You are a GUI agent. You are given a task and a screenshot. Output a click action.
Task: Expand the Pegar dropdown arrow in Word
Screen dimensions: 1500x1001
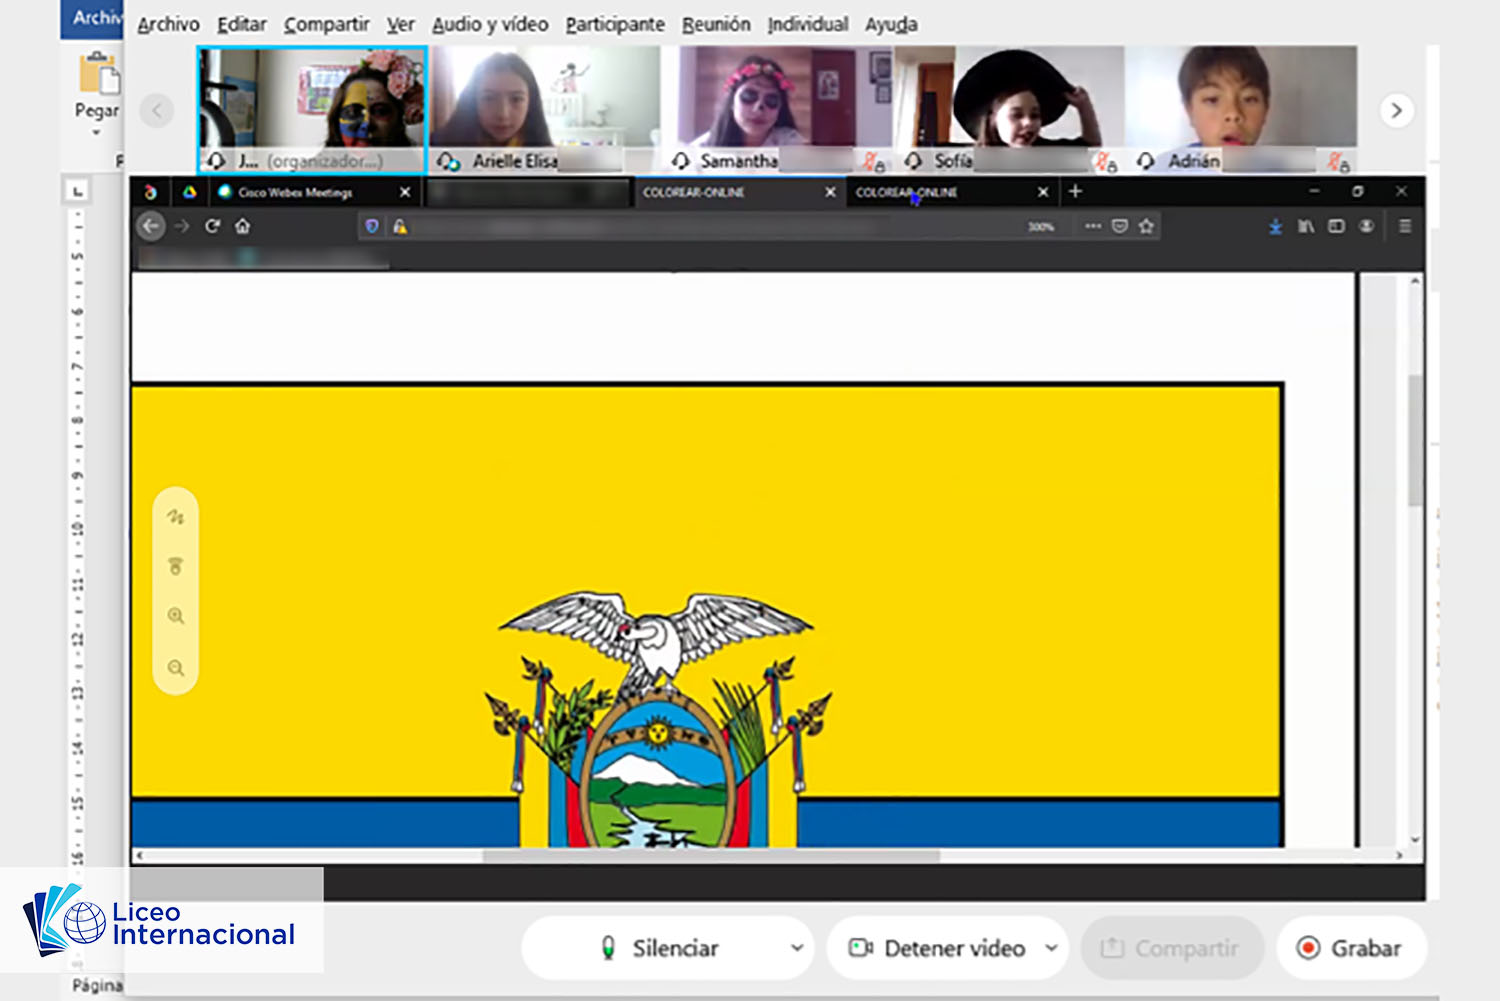click(x=97, y=133)
